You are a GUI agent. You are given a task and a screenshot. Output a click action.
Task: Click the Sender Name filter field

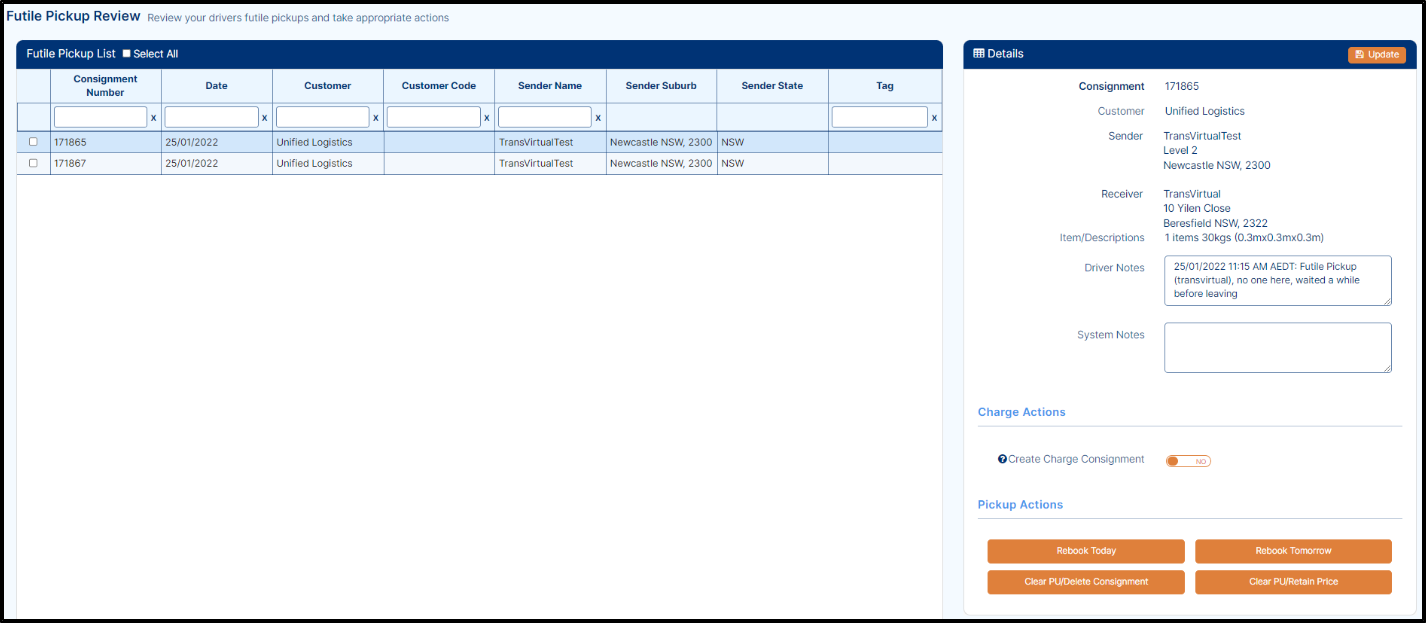coord(544,117)
